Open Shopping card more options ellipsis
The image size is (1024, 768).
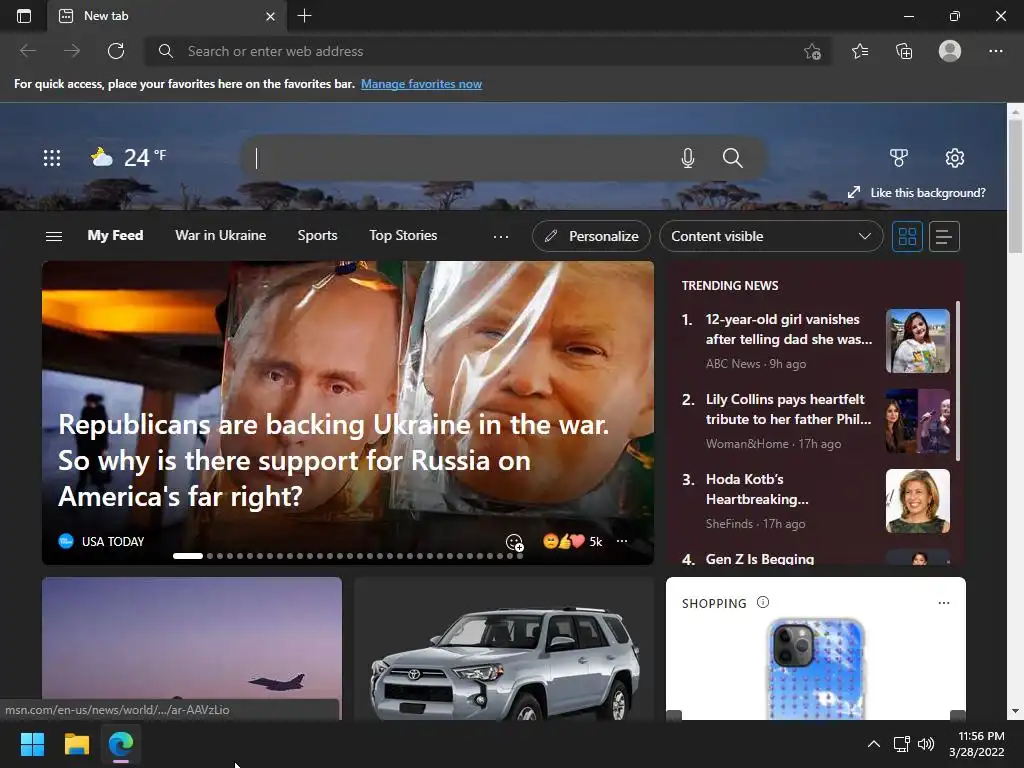pos(944,603)
